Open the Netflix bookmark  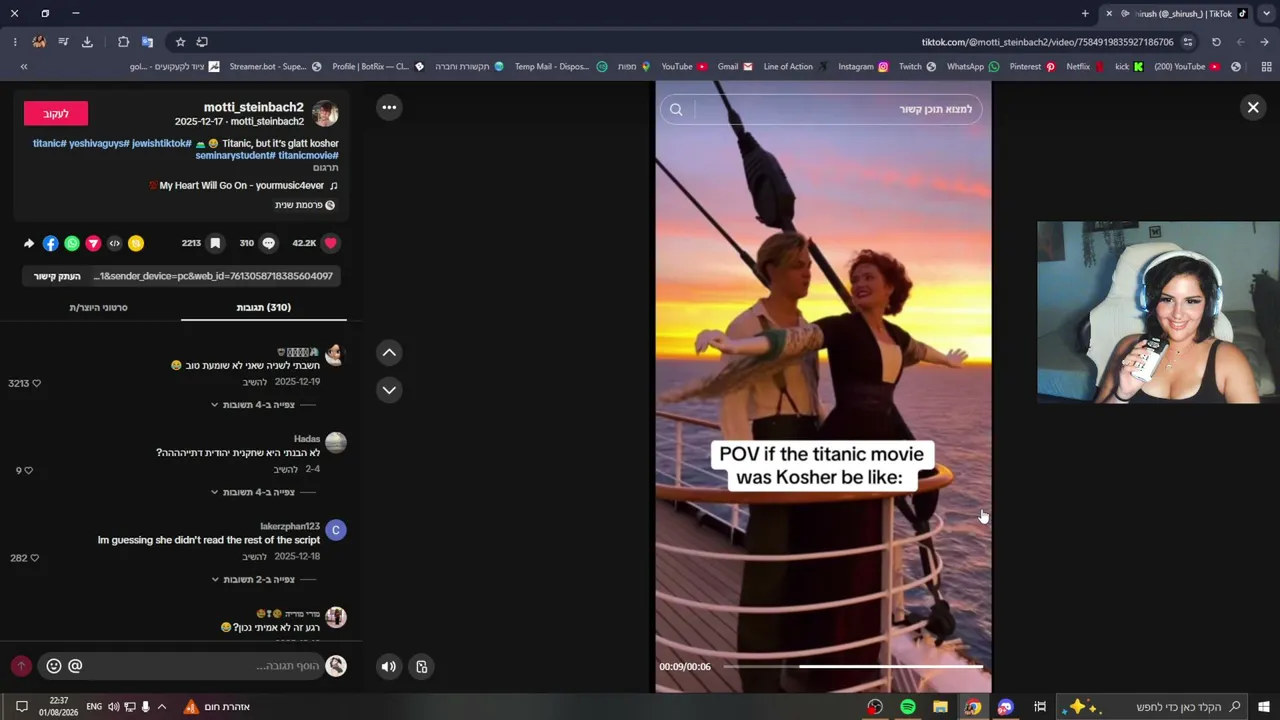(x=1085, y=67)
